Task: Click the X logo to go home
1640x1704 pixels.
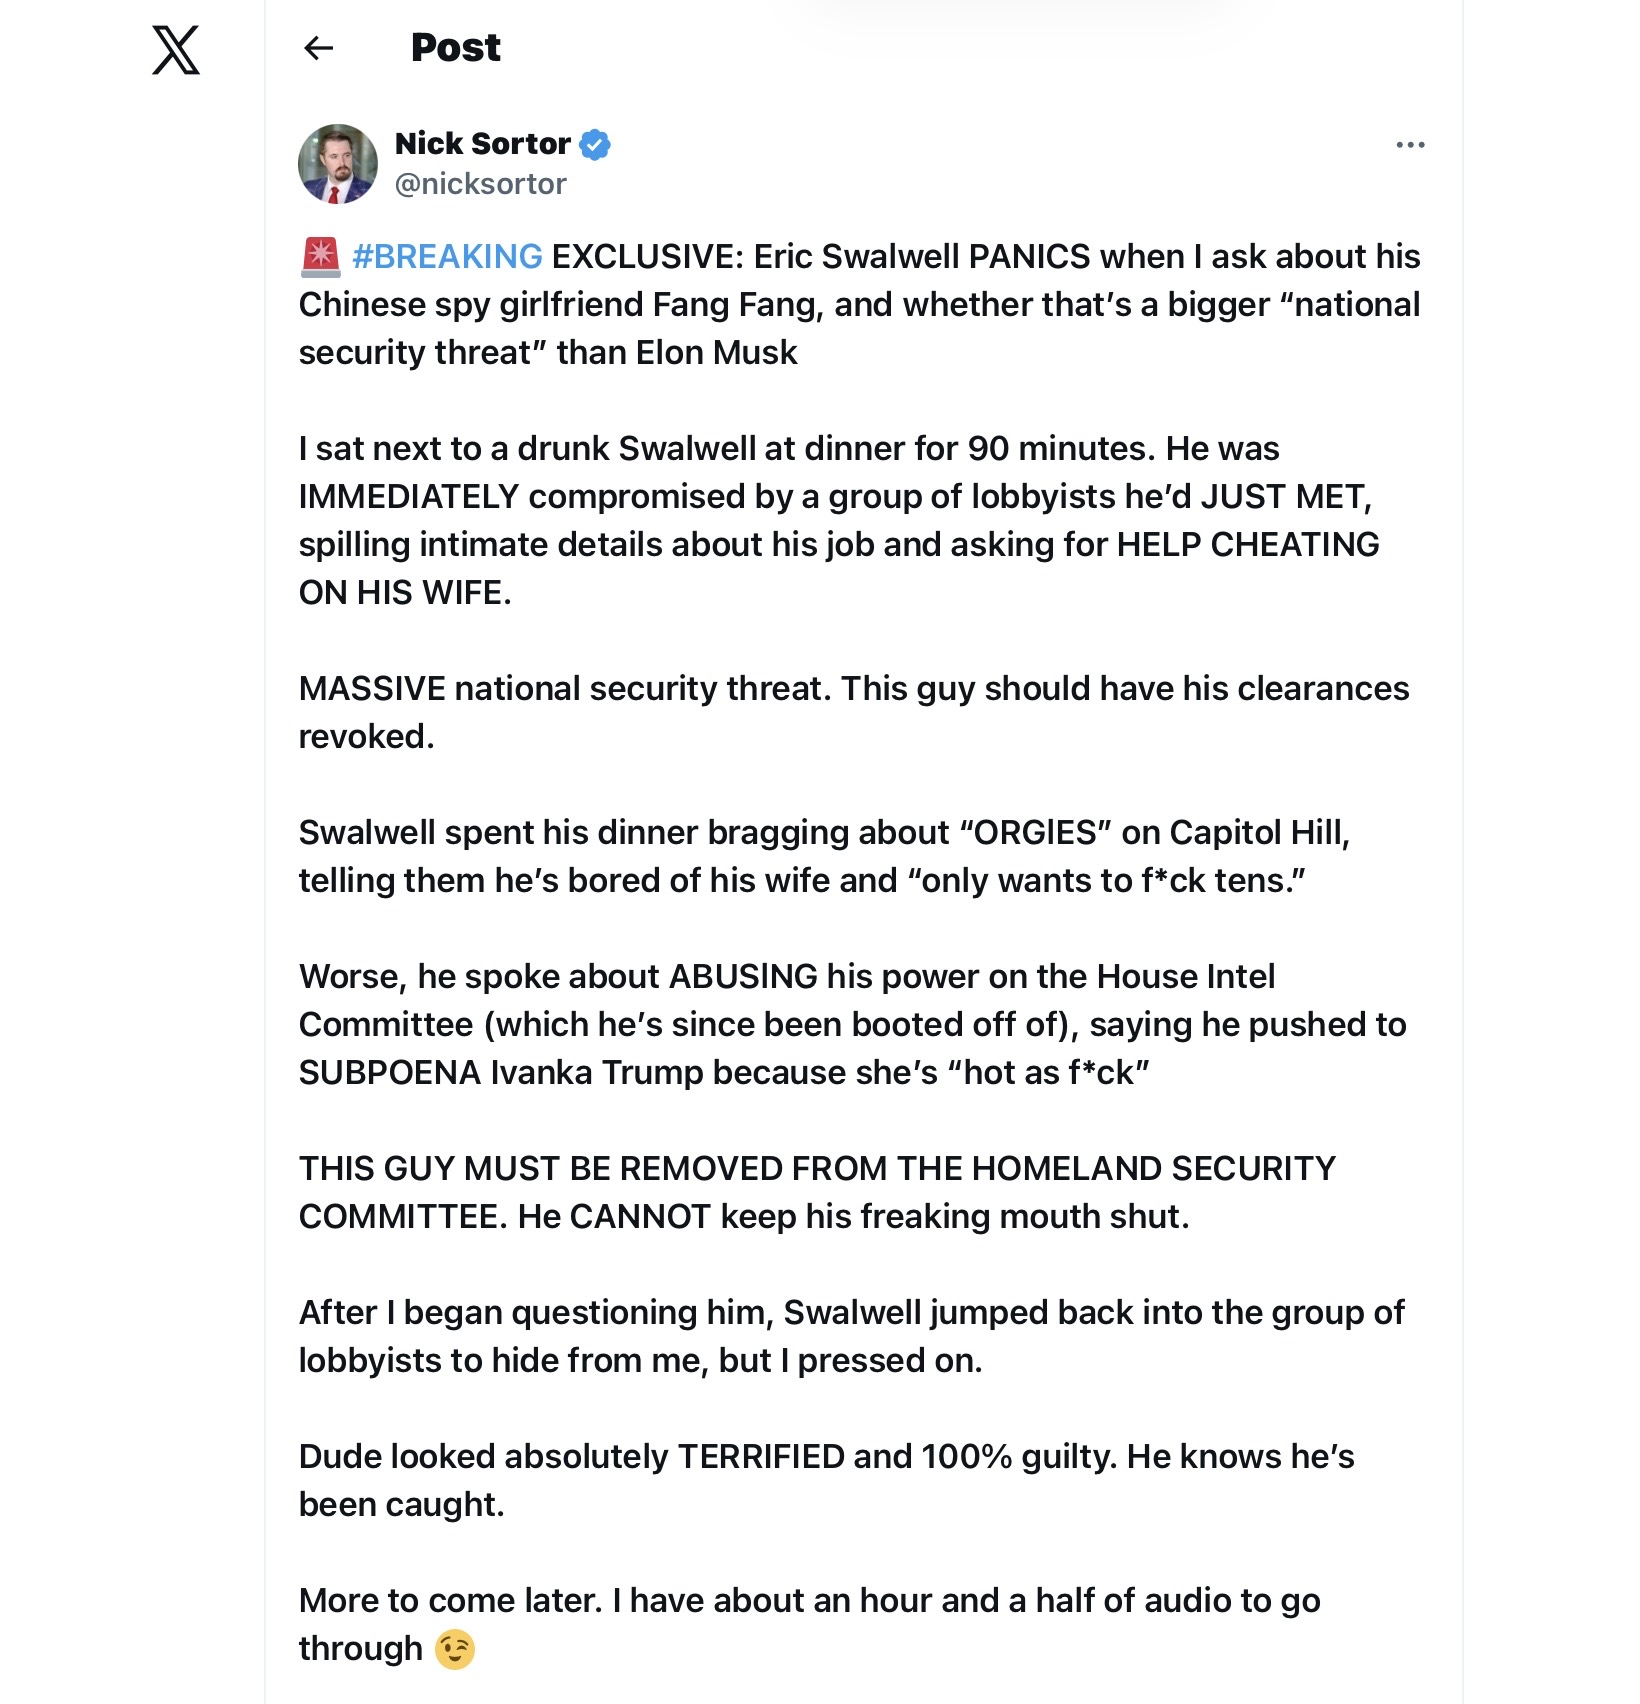Action: [x=176, y=49]
